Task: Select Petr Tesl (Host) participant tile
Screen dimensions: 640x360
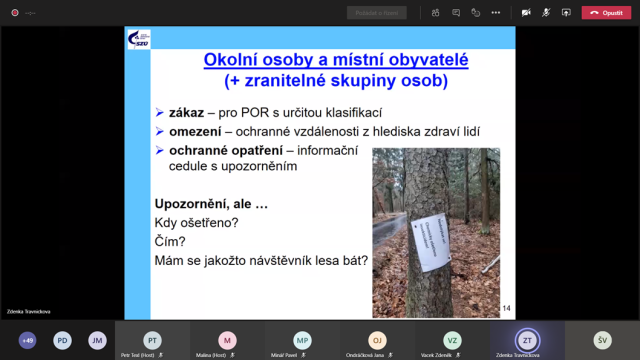Action: [x=152, y=340]
